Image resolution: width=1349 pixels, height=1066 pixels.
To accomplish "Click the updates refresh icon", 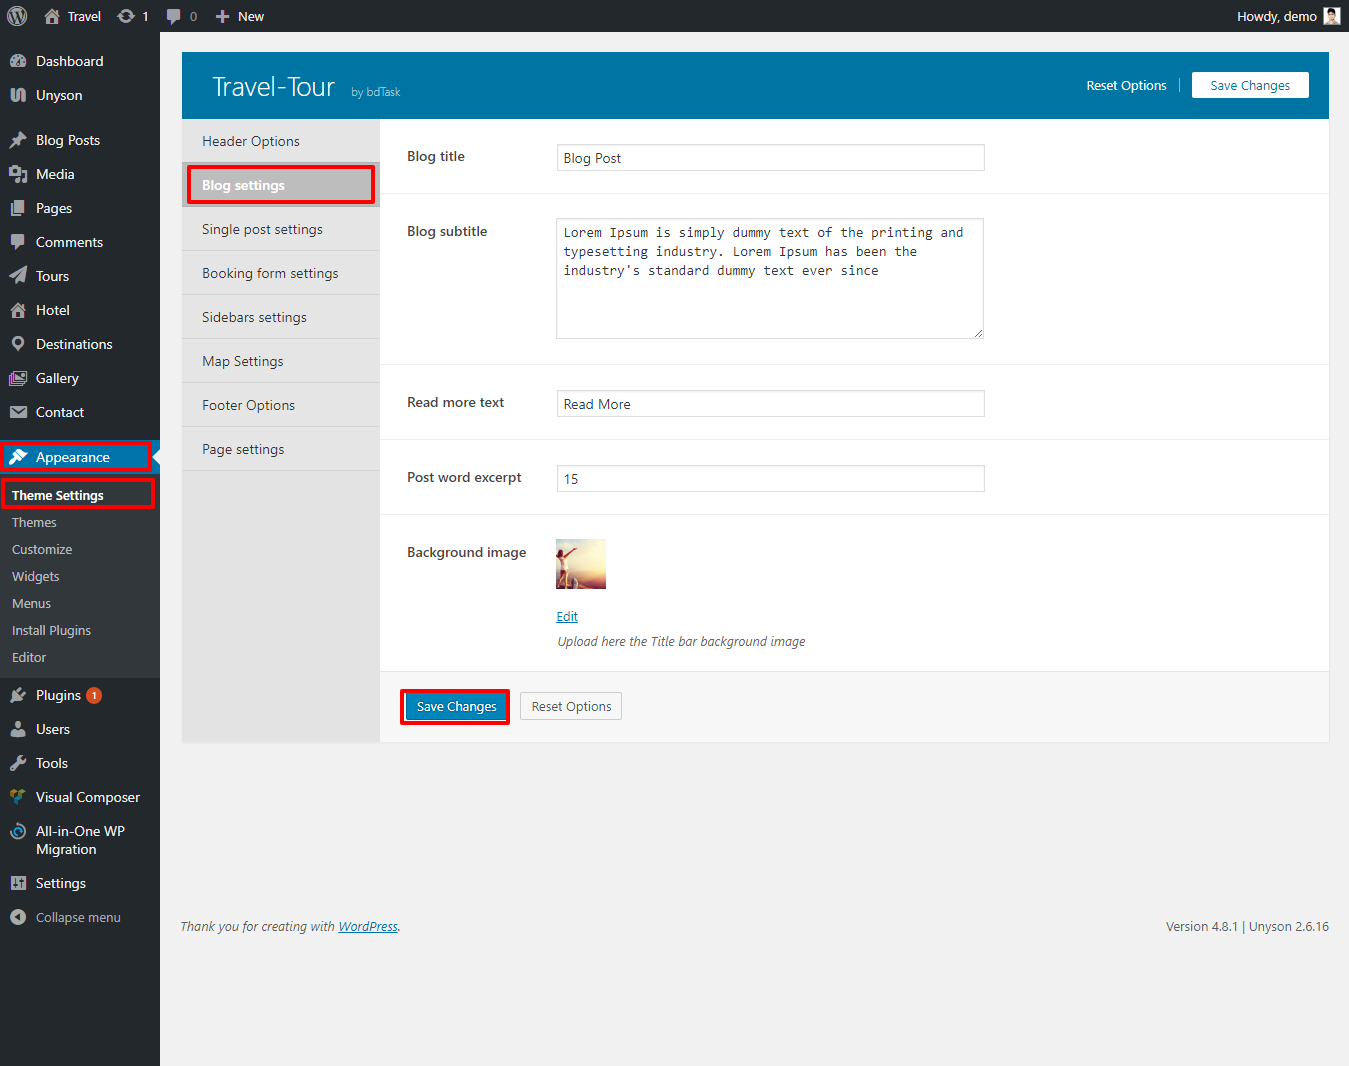I will click(126, 16).
